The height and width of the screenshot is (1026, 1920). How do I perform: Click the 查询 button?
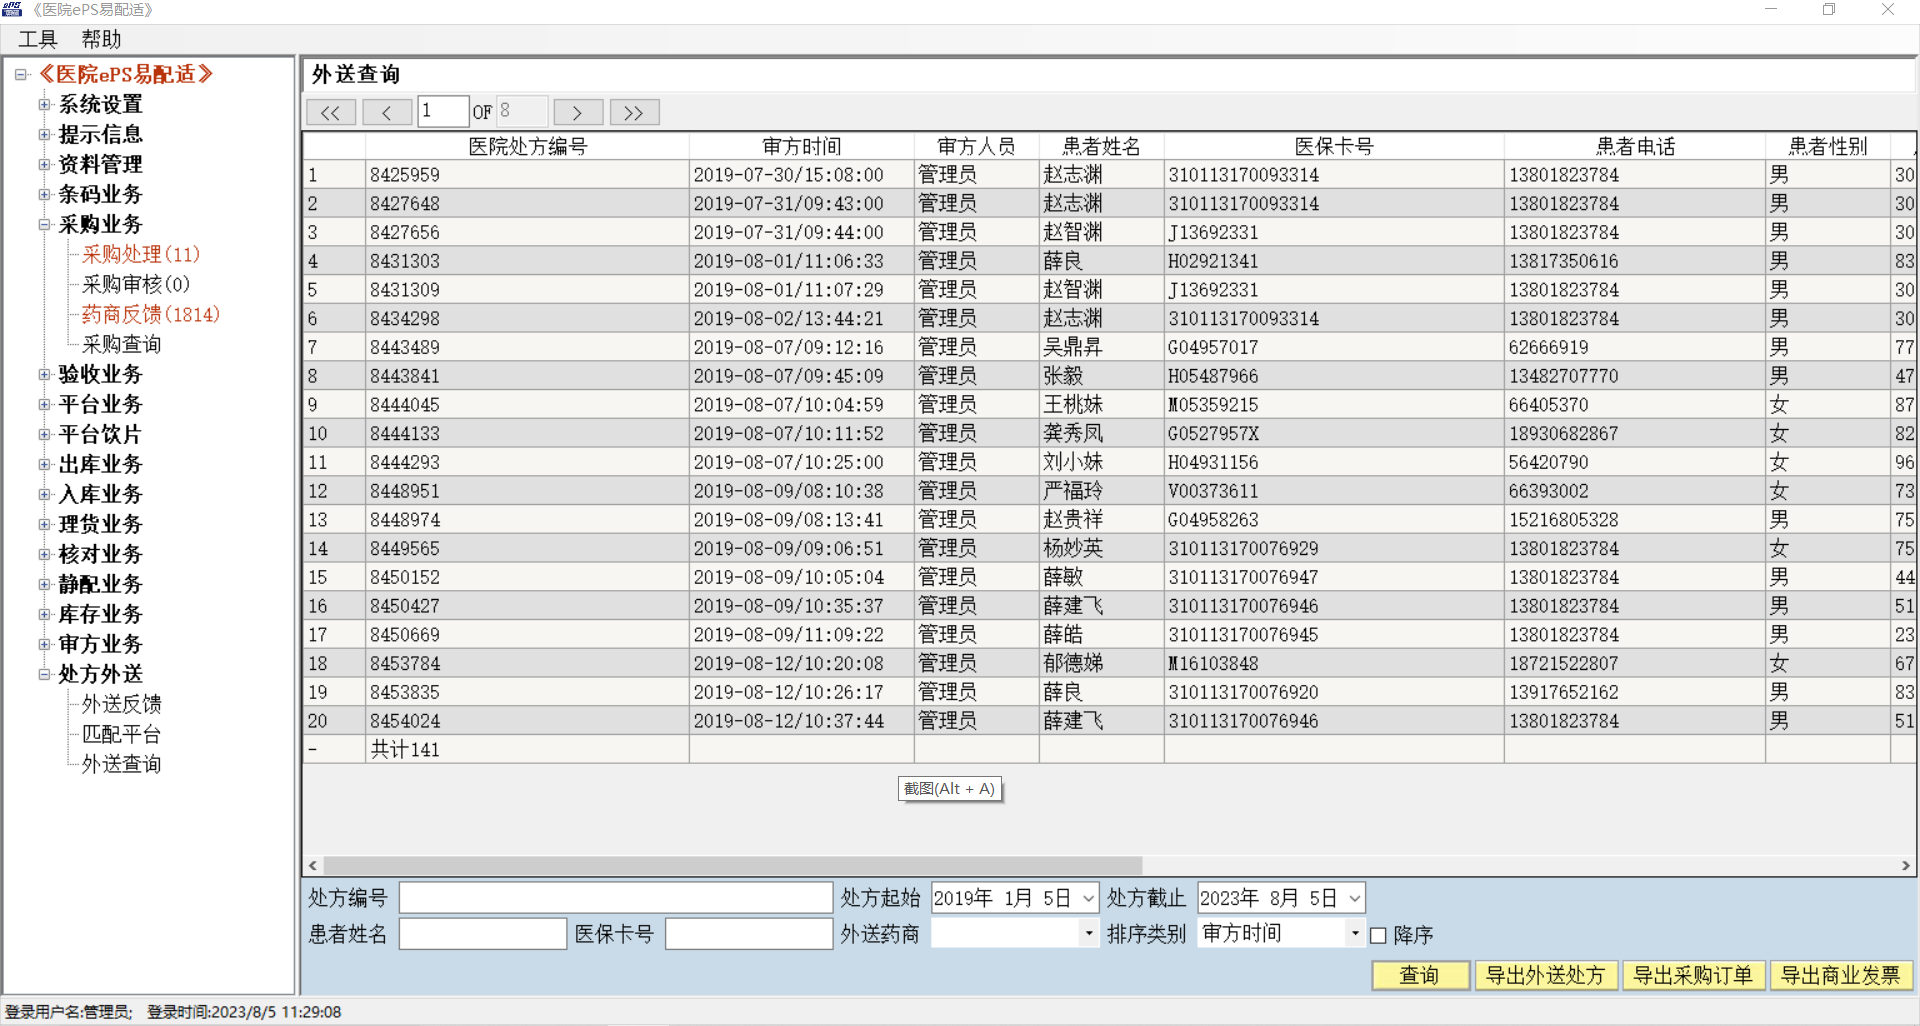pos(1420,975)
